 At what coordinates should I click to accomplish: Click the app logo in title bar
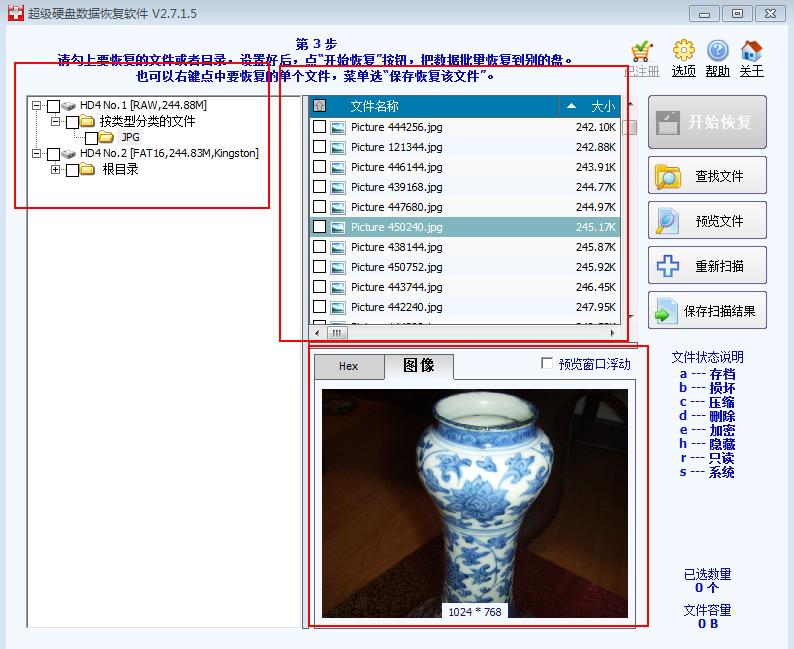coord(16,13)
